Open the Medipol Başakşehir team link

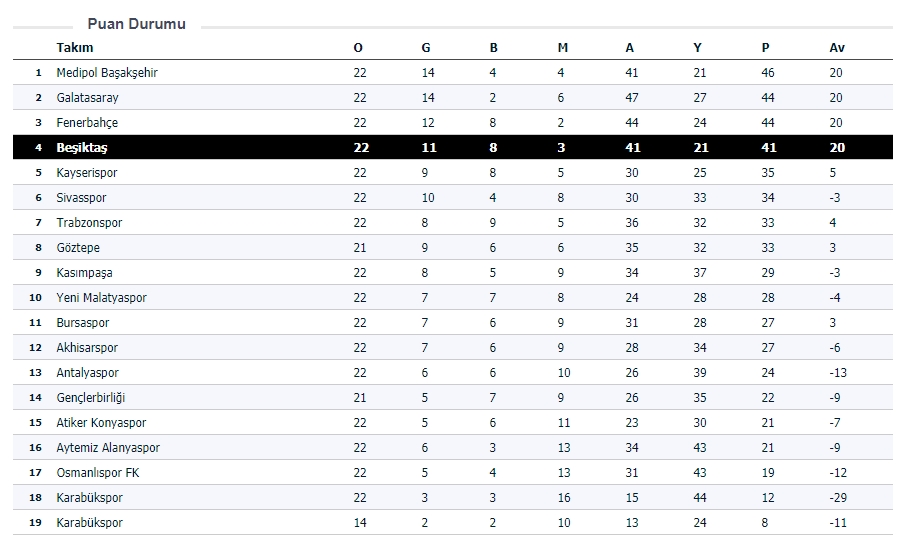click(107, 73)
